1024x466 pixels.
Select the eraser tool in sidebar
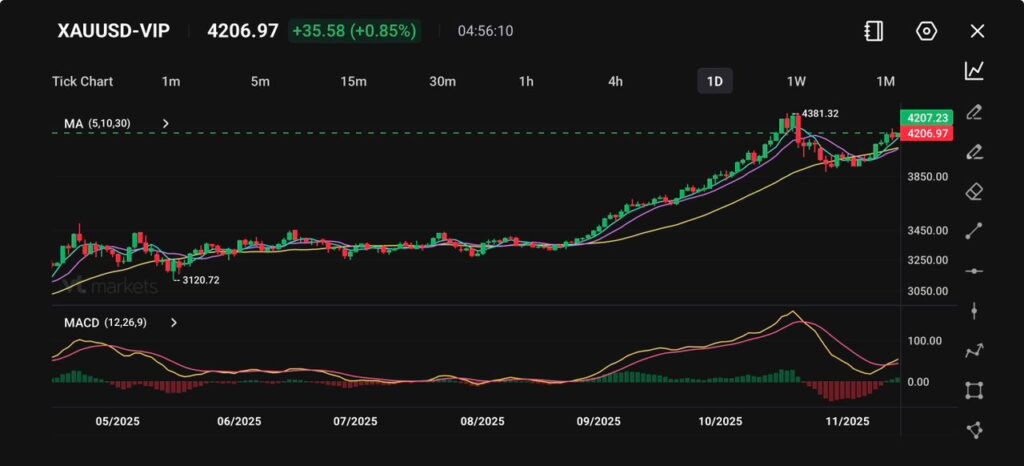[974, 191]
